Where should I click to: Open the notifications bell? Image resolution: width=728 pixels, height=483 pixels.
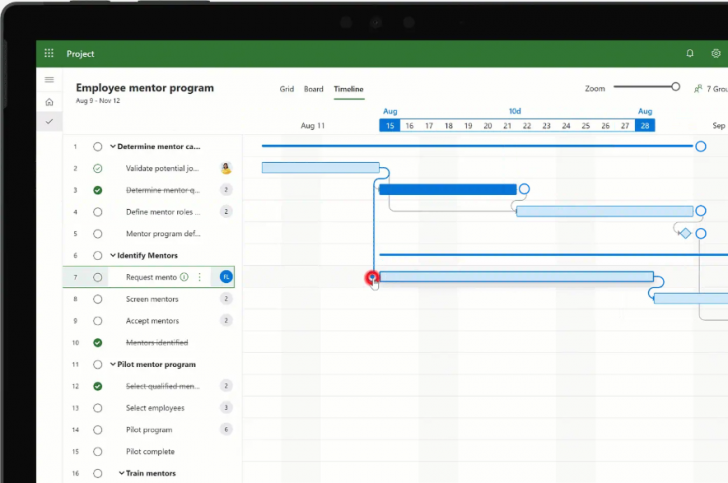point(690,53)
